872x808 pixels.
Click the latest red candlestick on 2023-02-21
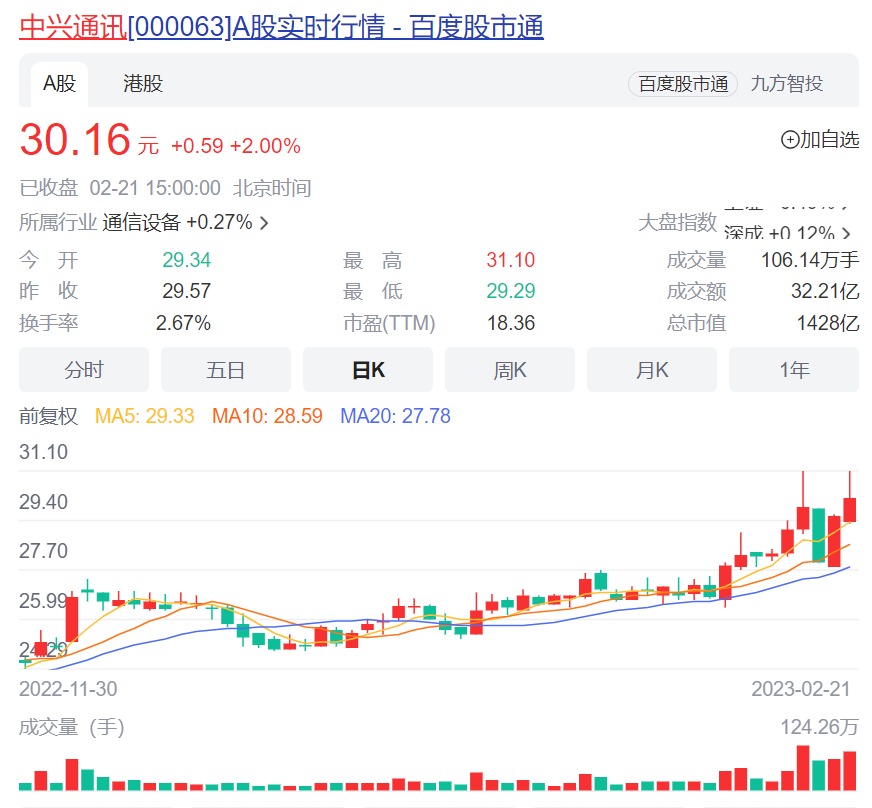(x=850, y=509)
